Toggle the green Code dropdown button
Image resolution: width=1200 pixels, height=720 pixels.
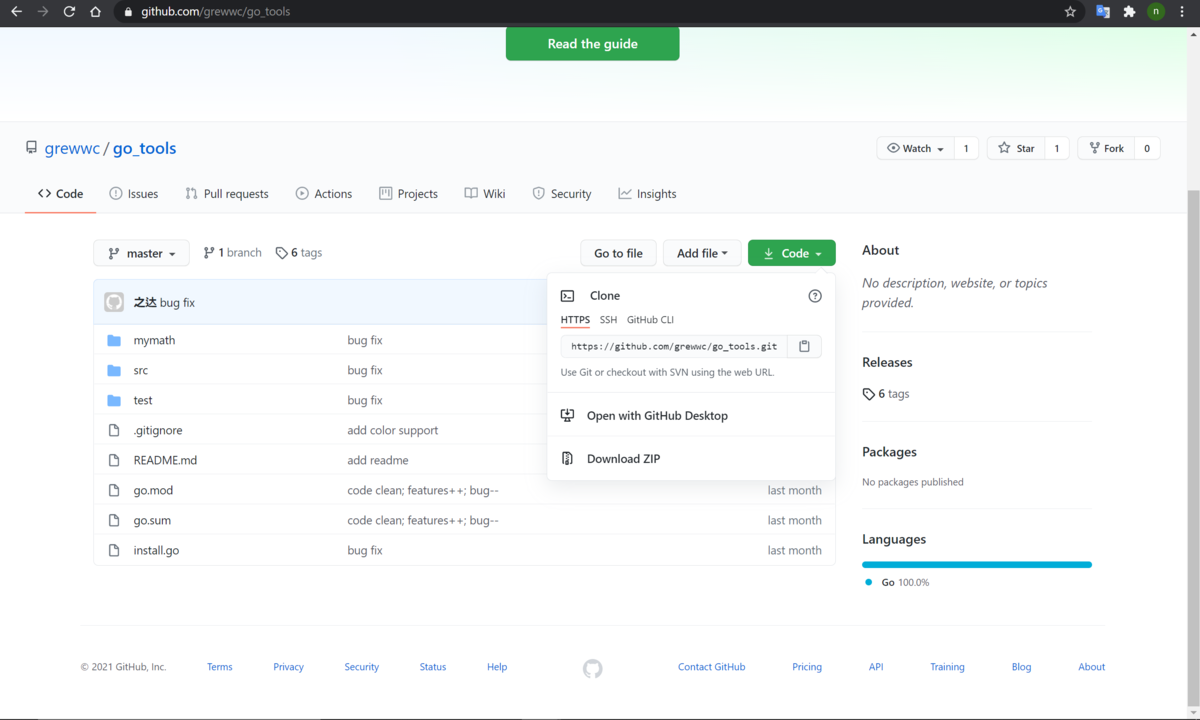coord(791,253)
